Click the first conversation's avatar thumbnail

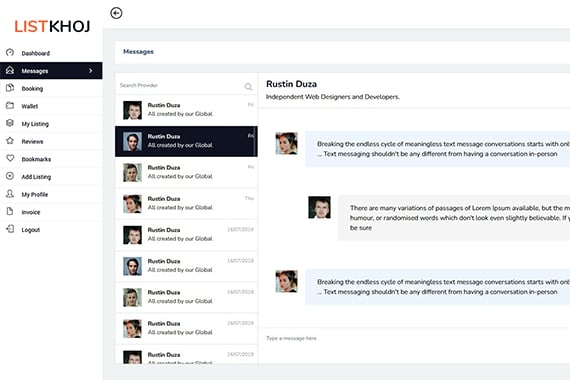point(132,110)
